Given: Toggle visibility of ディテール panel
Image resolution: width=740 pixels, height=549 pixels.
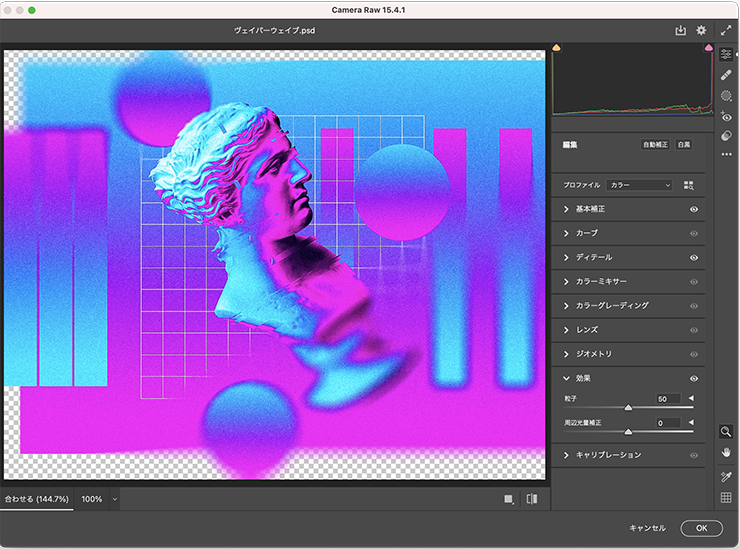Looking at the screenshot, I should click(x=694, y=258).
